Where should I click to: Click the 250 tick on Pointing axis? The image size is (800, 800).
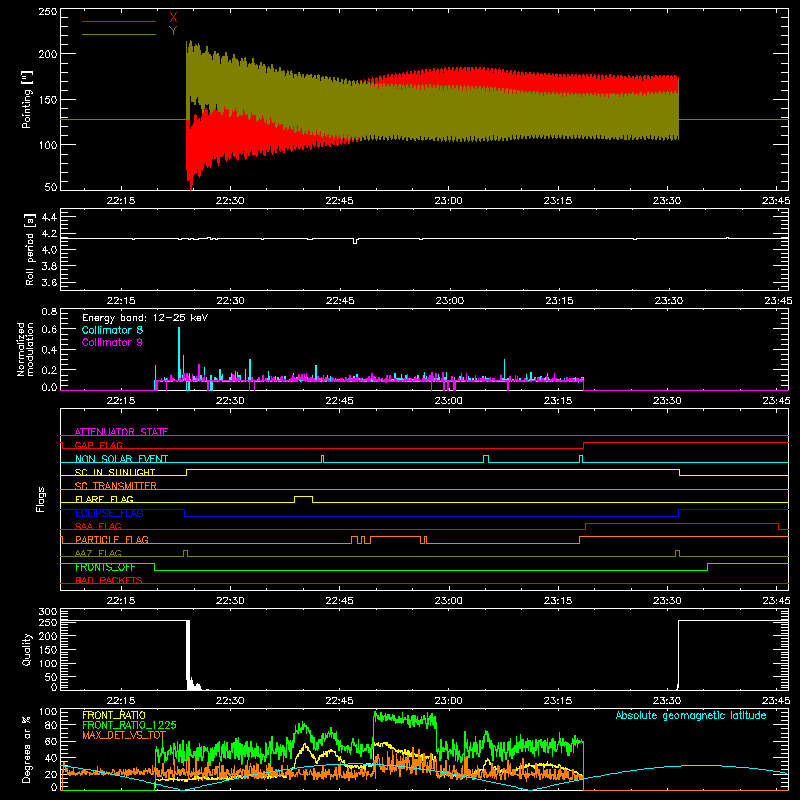pos(47,11)
